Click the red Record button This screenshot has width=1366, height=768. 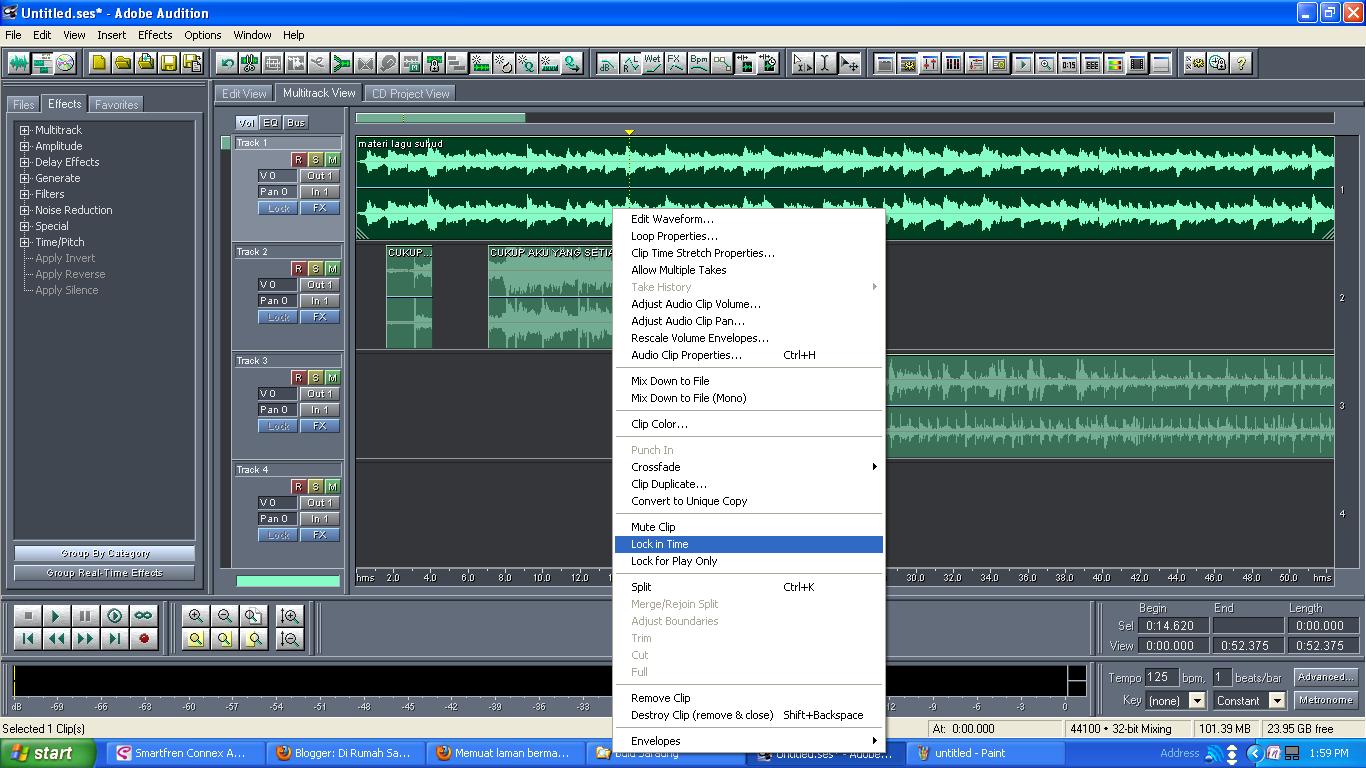[144, 639]
